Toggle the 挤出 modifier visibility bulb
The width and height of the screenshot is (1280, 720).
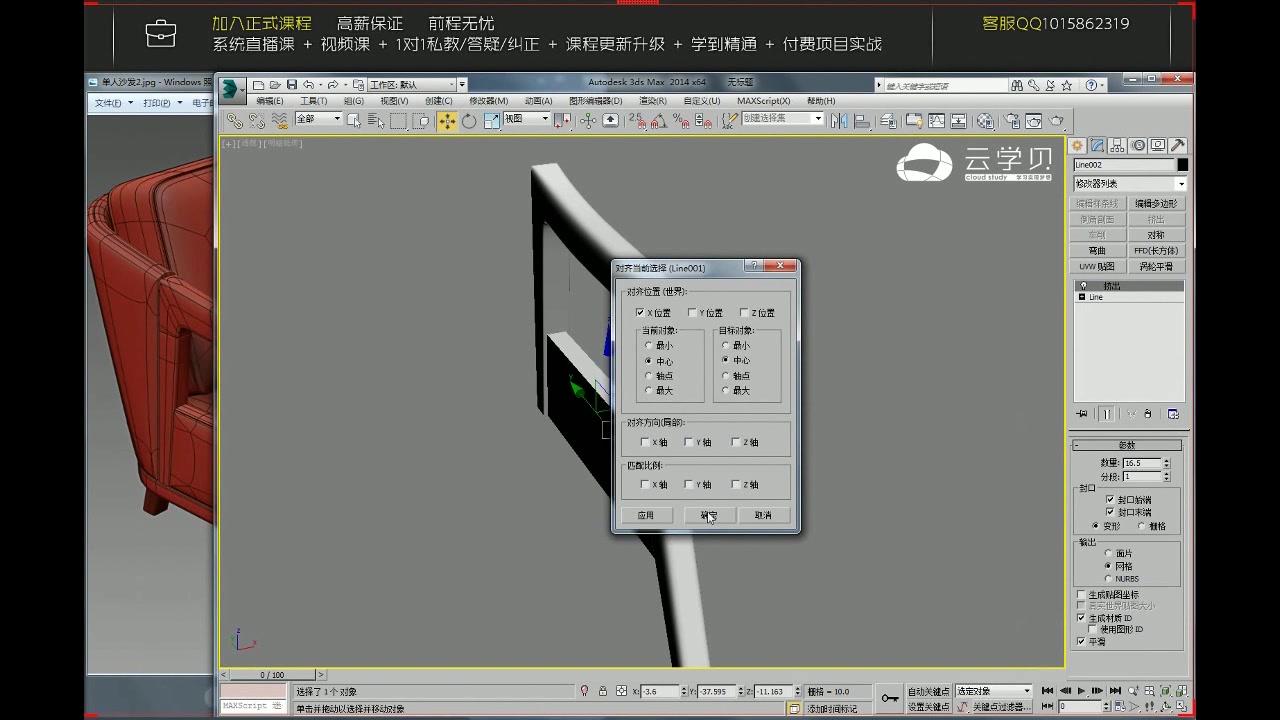pyautogui.click(x=1083, y=285)
